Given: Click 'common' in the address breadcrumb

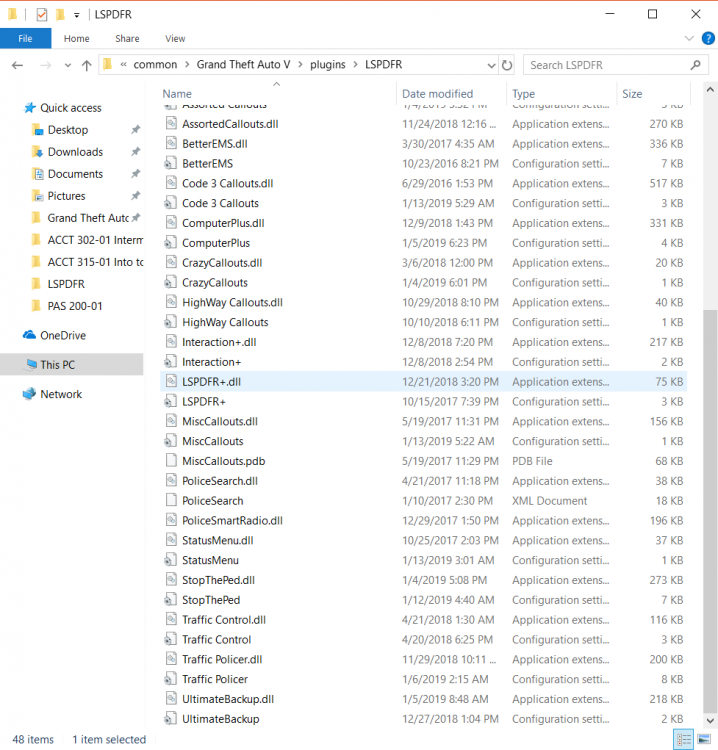Looking at the screenshot, I should click(x=155, y=65).
